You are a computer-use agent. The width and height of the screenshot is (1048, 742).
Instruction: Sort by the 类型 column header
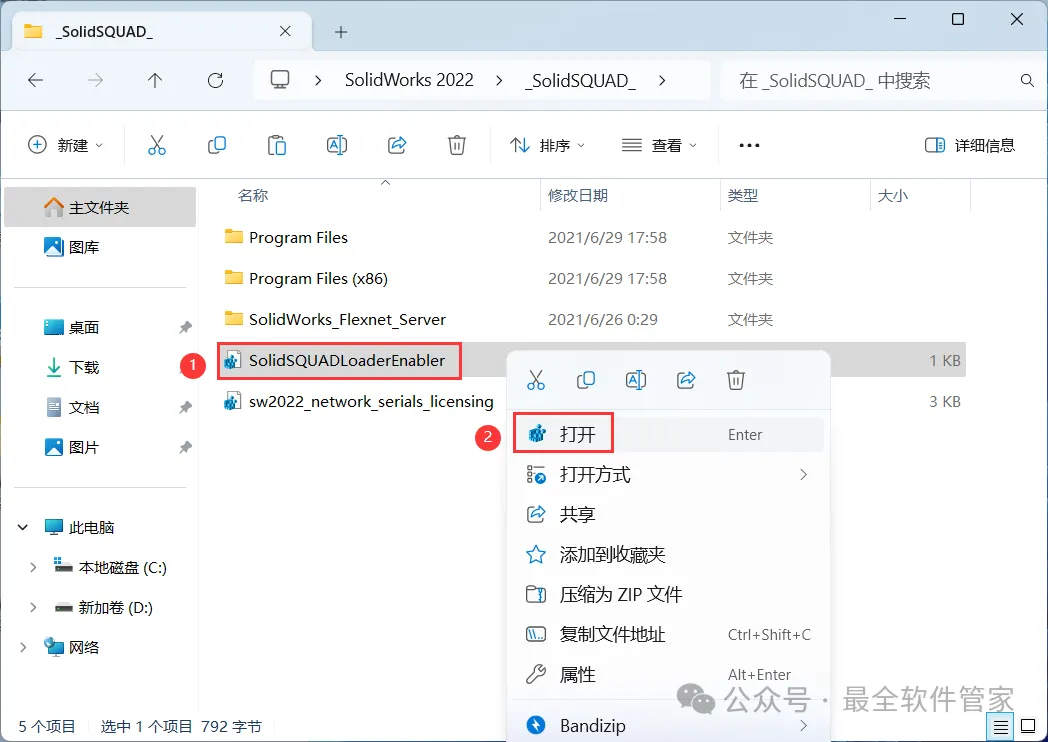coord(743,195)
